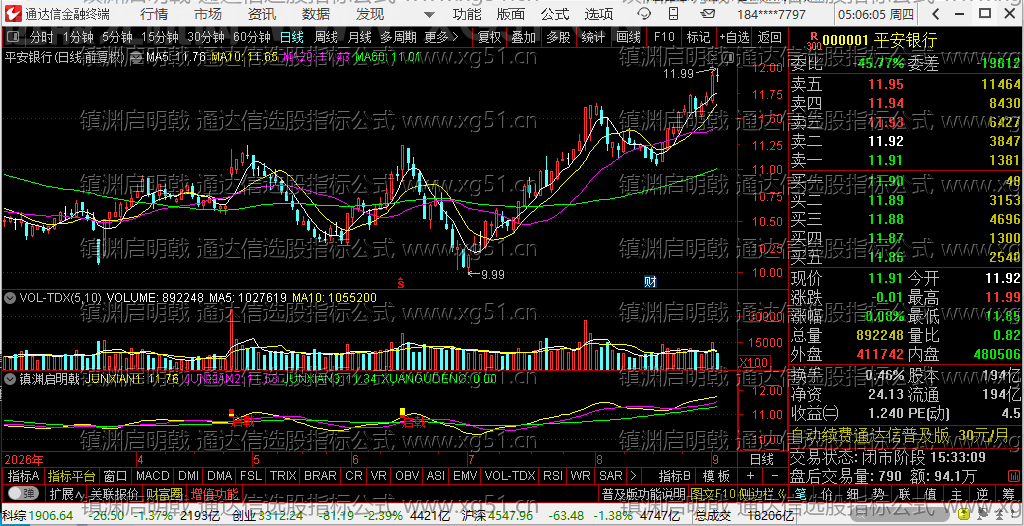This screenshot has height=526, width=1024.
Task: Click the R300 margin-trading badge beside 000001
Action: (813, 41)
